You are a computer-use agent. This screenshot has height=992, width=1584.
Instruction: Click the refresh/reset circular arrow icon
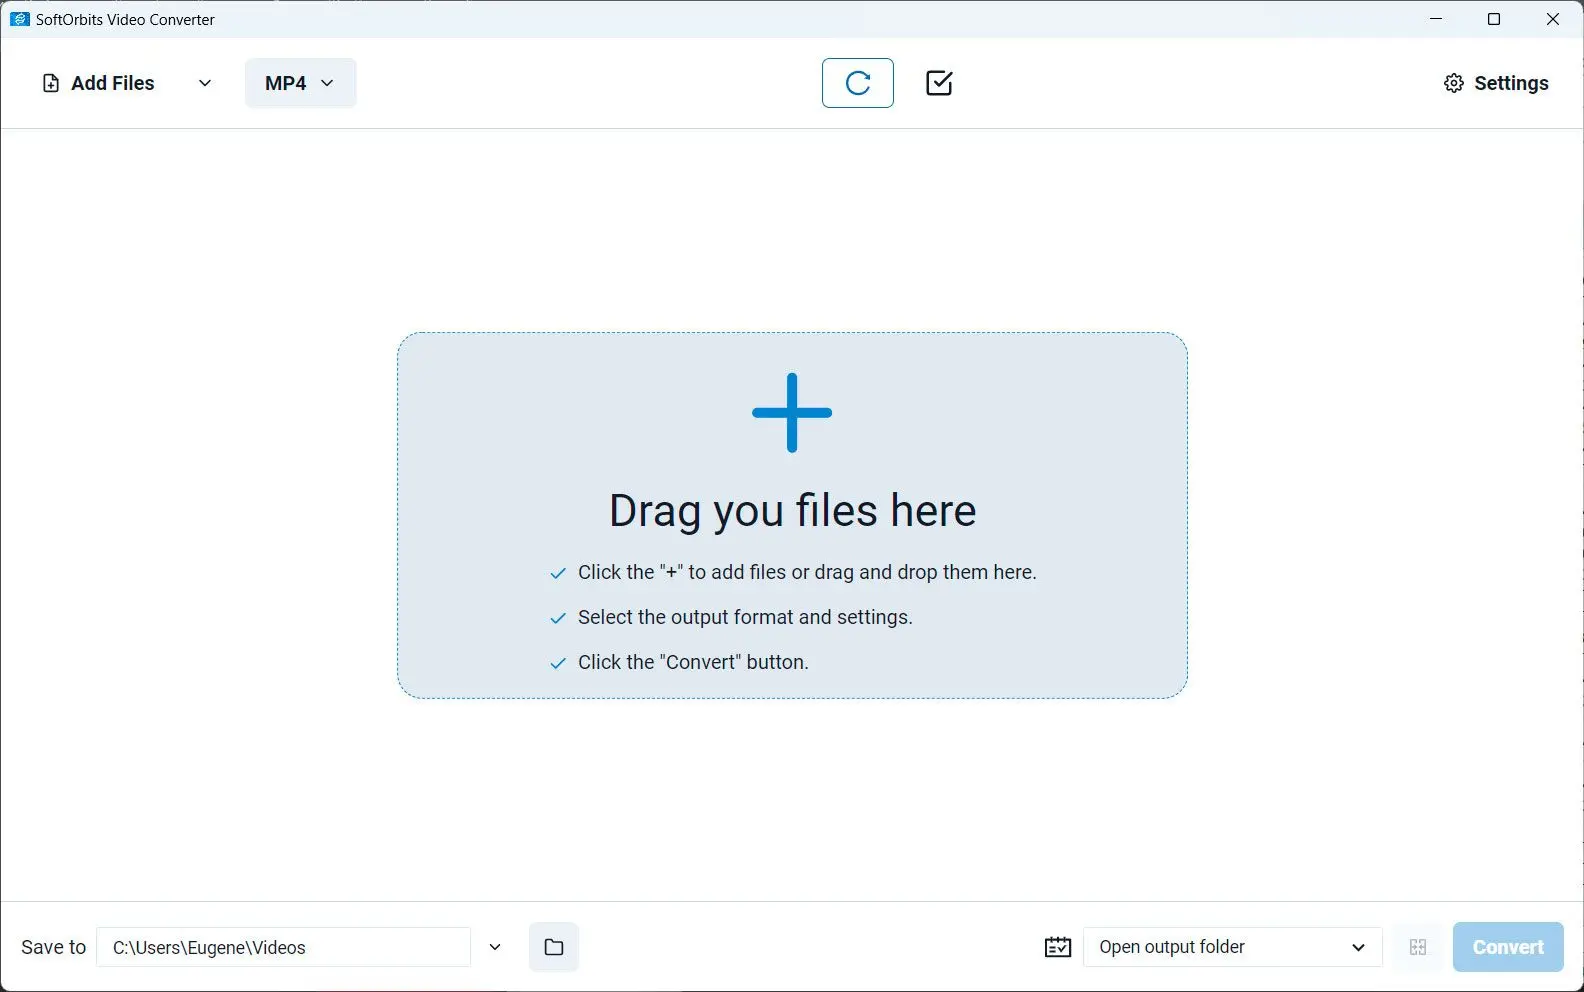(858, 83)
